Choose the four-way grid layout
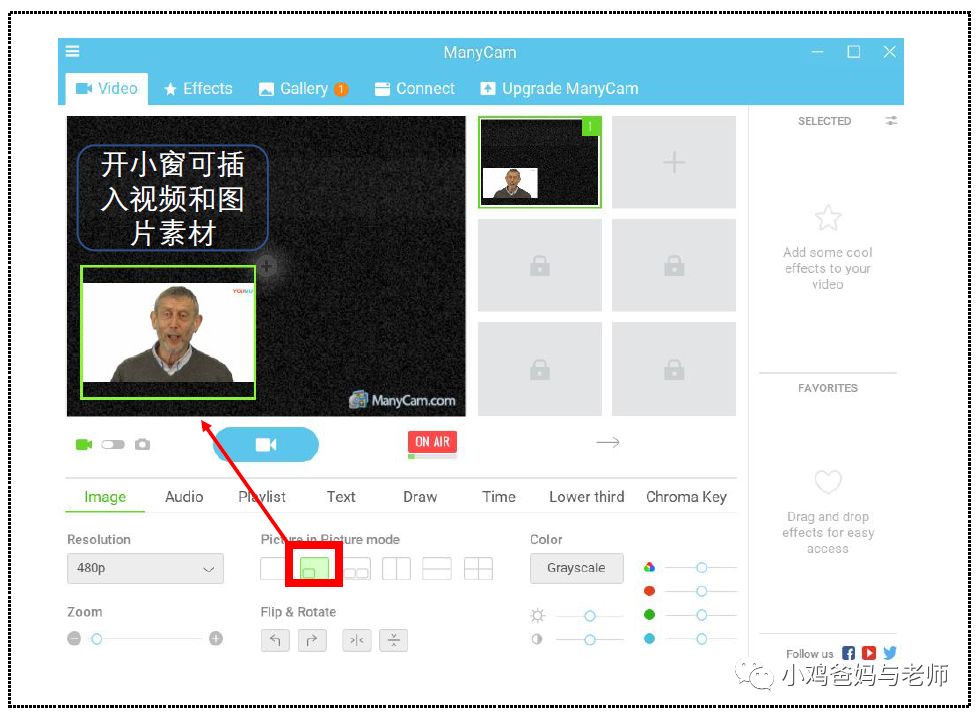 478,569
